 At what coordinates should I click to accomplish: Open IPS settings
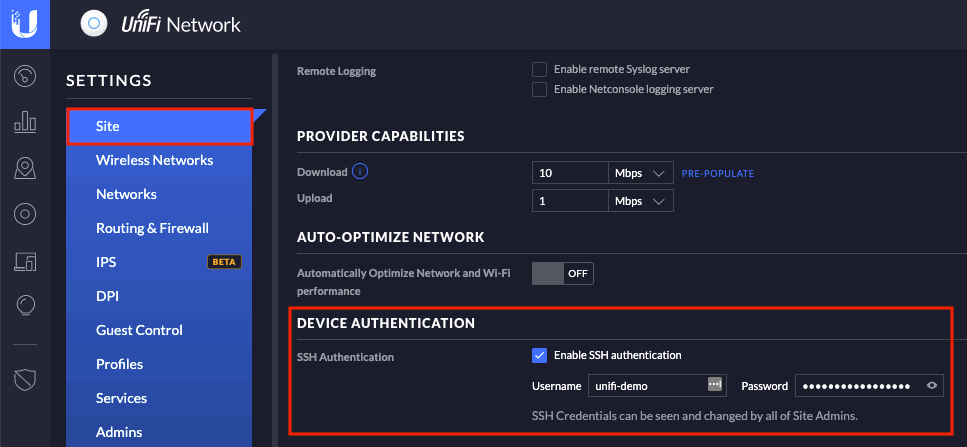pyautogui.click(x=160, y=262)
